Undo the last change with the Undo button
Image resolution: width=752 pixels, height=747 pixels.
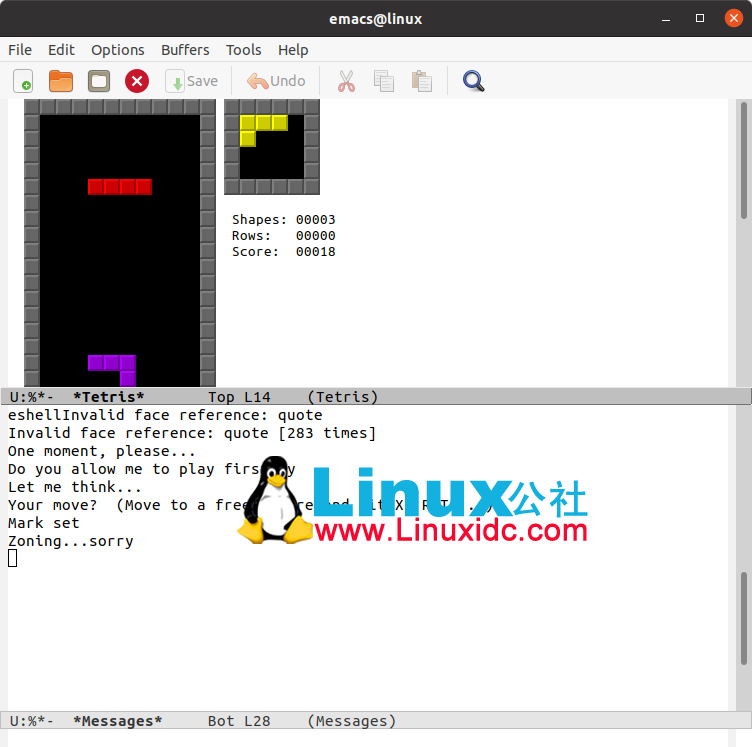tap(276, 81)
